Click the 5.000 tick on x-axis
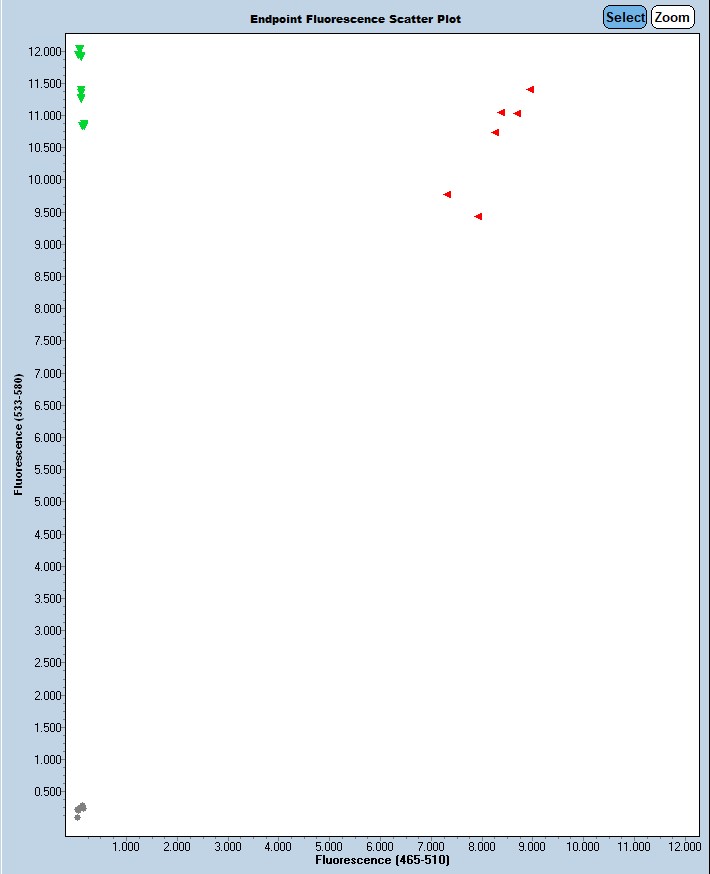710x874 pixels. tap(329, 846)
